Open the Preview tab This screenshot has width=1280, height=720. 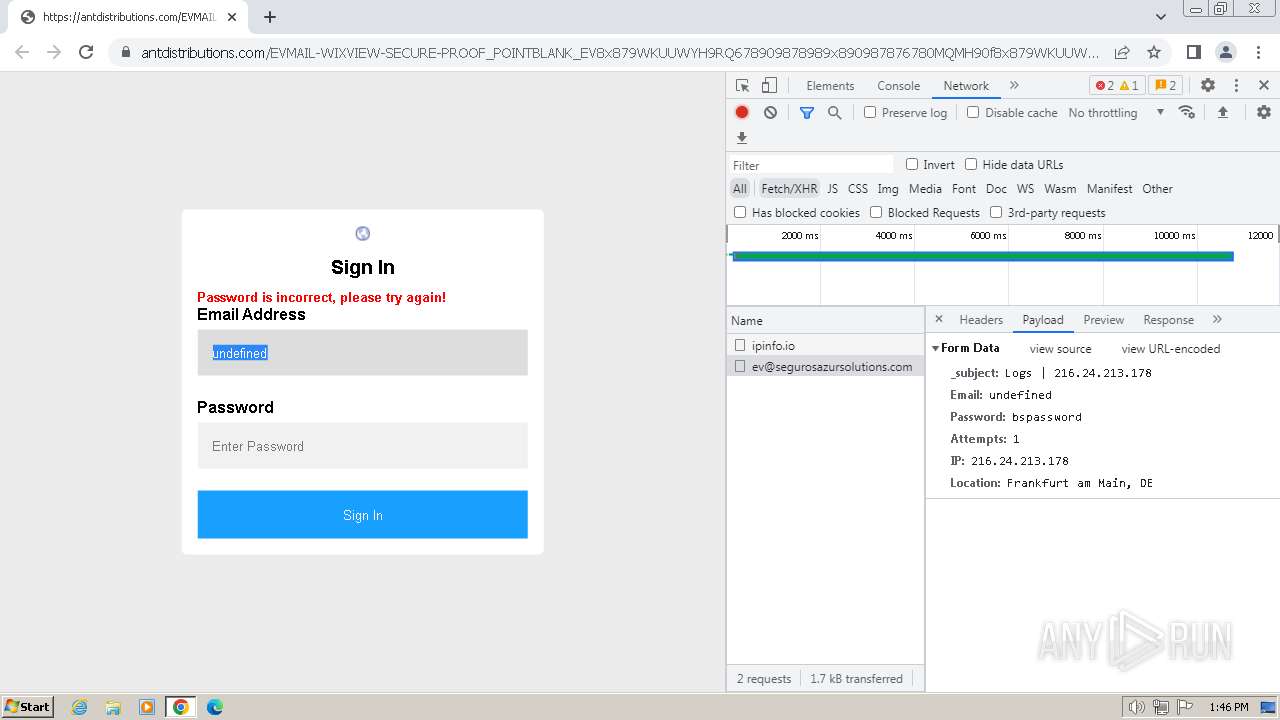tap(1103, 319)
